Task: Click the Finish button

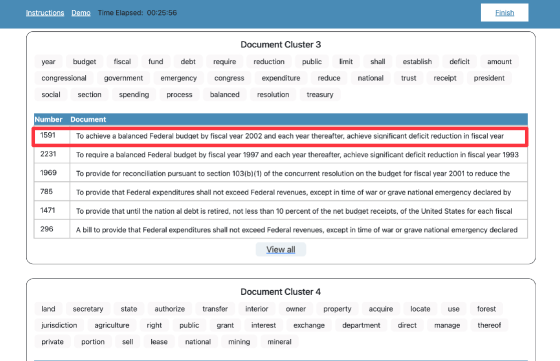Action: point(504,13)
